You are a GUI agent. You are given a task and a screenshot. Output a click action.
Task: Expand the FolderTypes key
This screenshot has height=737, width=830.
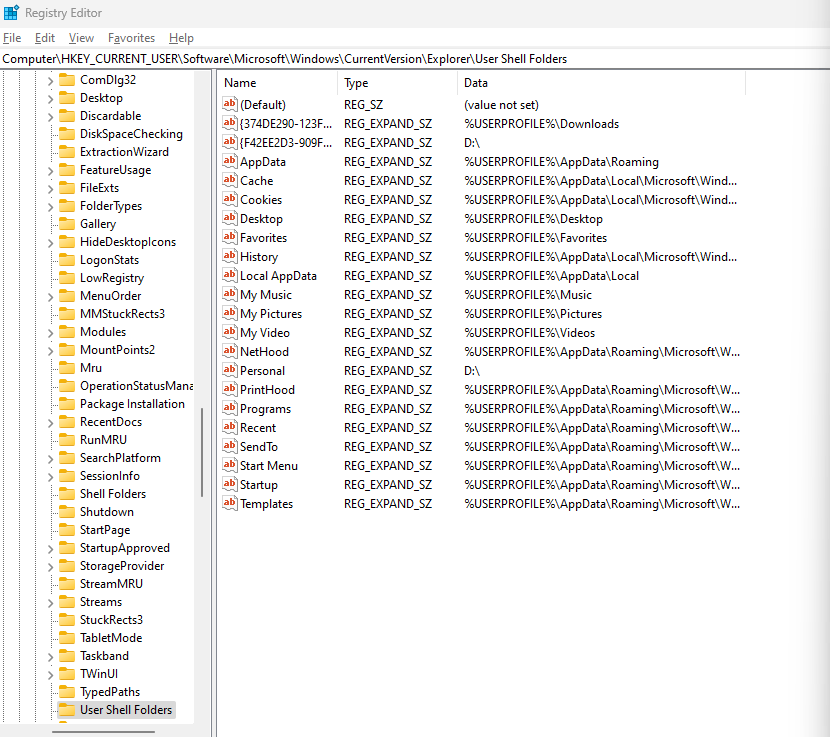[50, 207]
